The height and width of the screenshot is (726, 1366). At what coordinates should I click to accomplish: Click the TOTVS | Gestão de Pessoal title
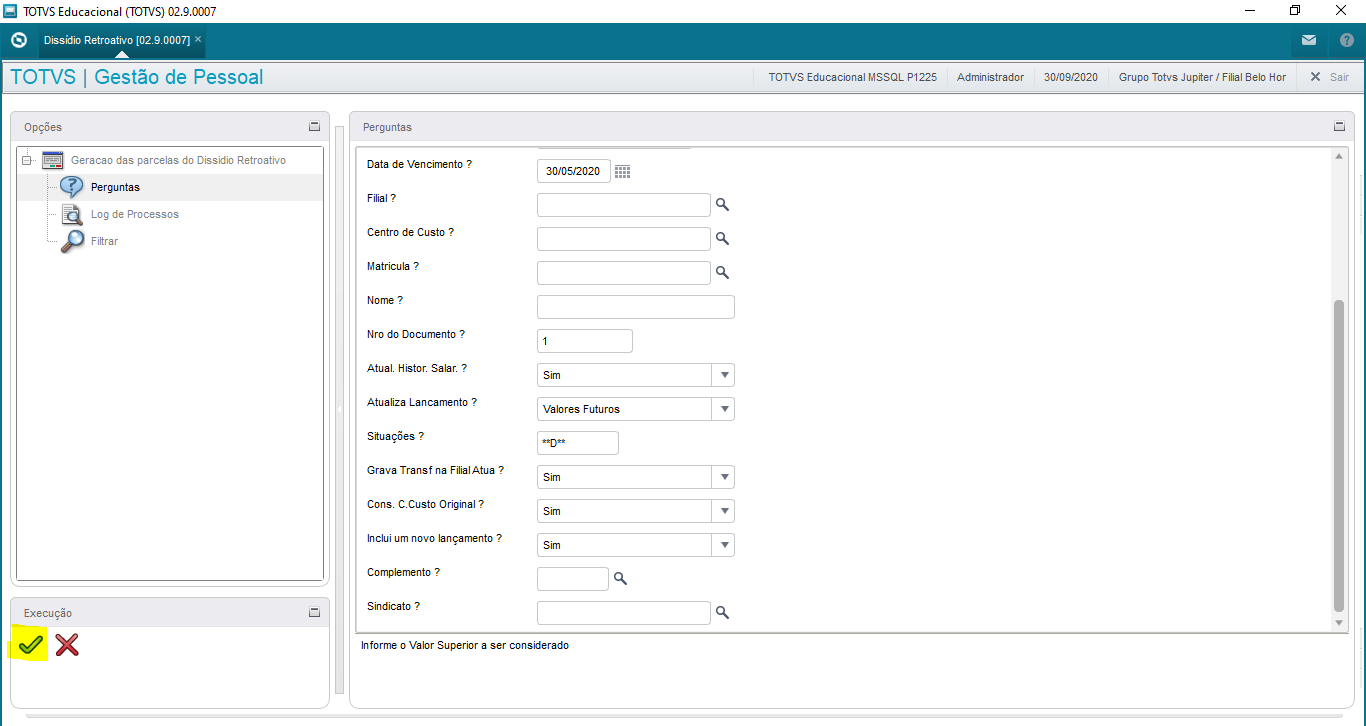pyautogui.click(x=137, y=77)
